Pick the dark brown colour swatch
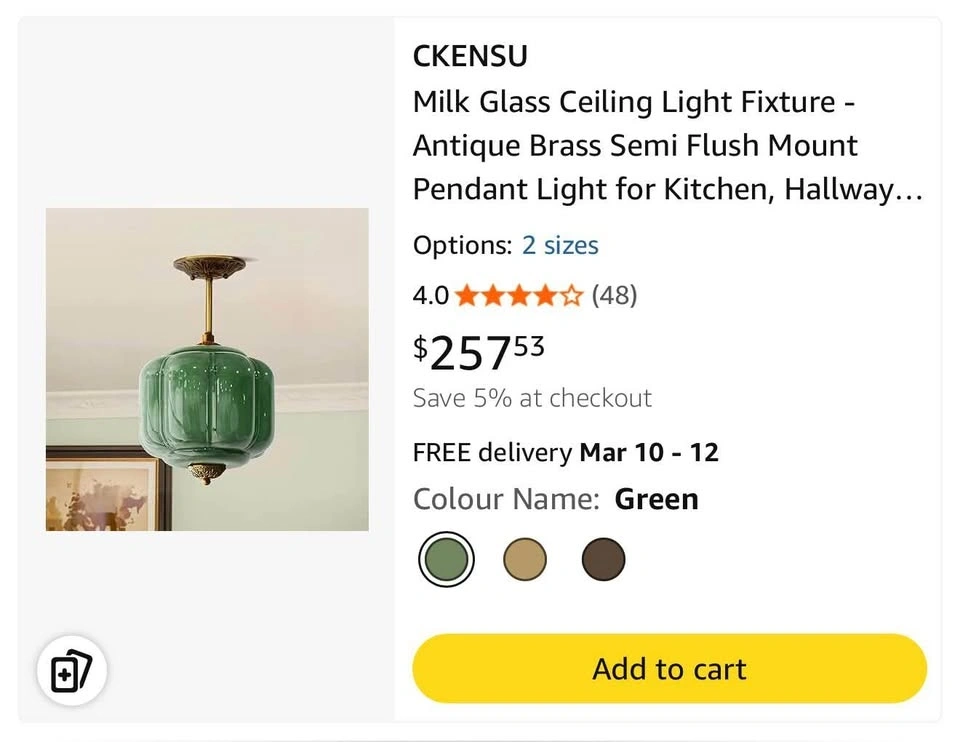 [603, 559]
